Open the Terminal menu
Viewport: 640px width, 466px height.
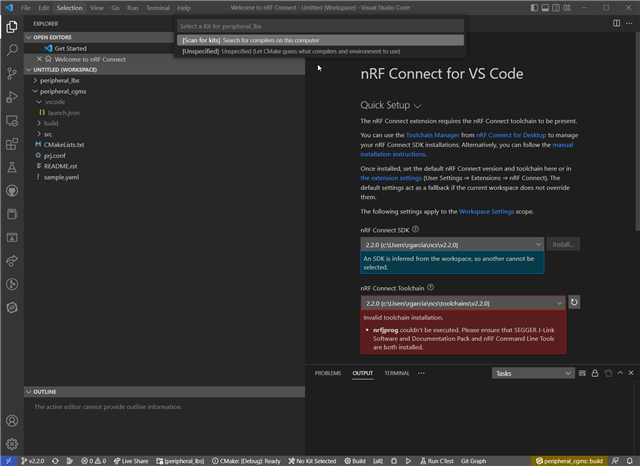pyautogui.click(x=158, y=8)
